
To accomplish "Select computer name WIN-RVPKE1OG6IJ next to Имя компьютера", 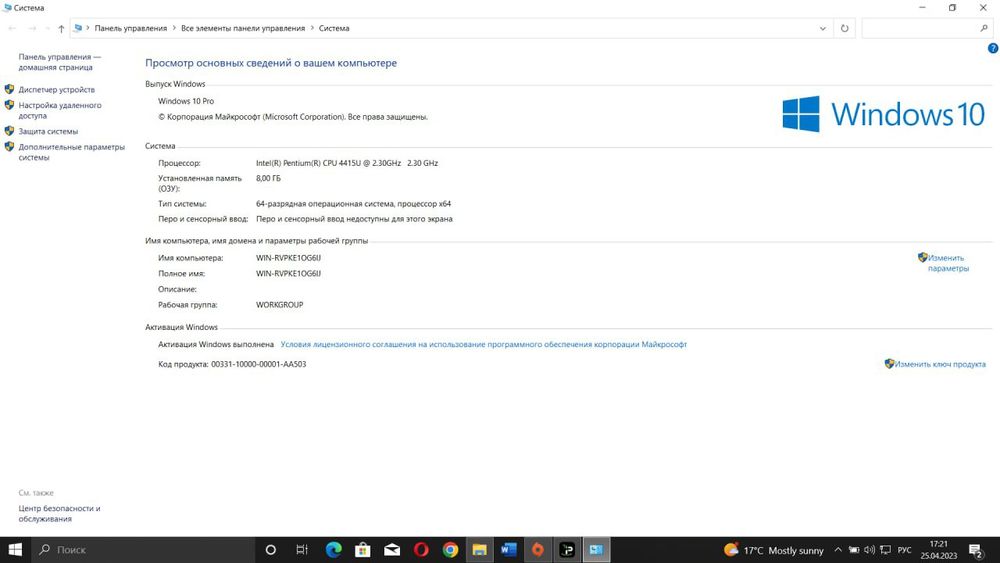I will (x=288, y=258).
